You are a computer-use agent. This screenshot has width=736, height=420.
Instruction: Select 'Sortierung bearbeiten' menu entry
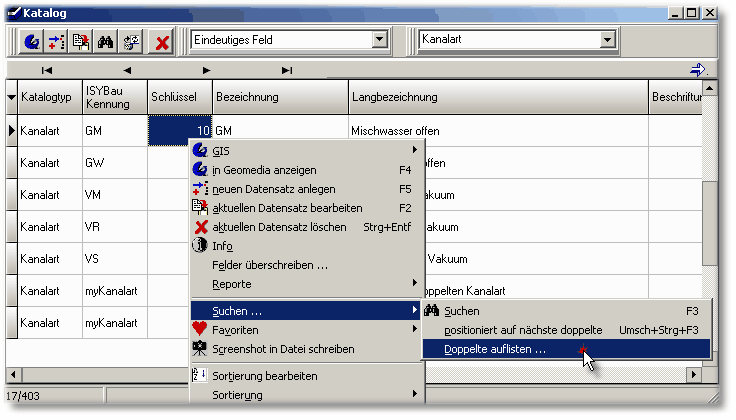(307, 376)
